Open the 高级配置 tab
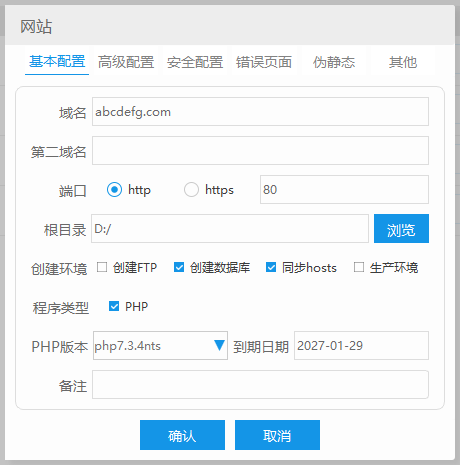This screenshot has height=465, width=460. 126,62
